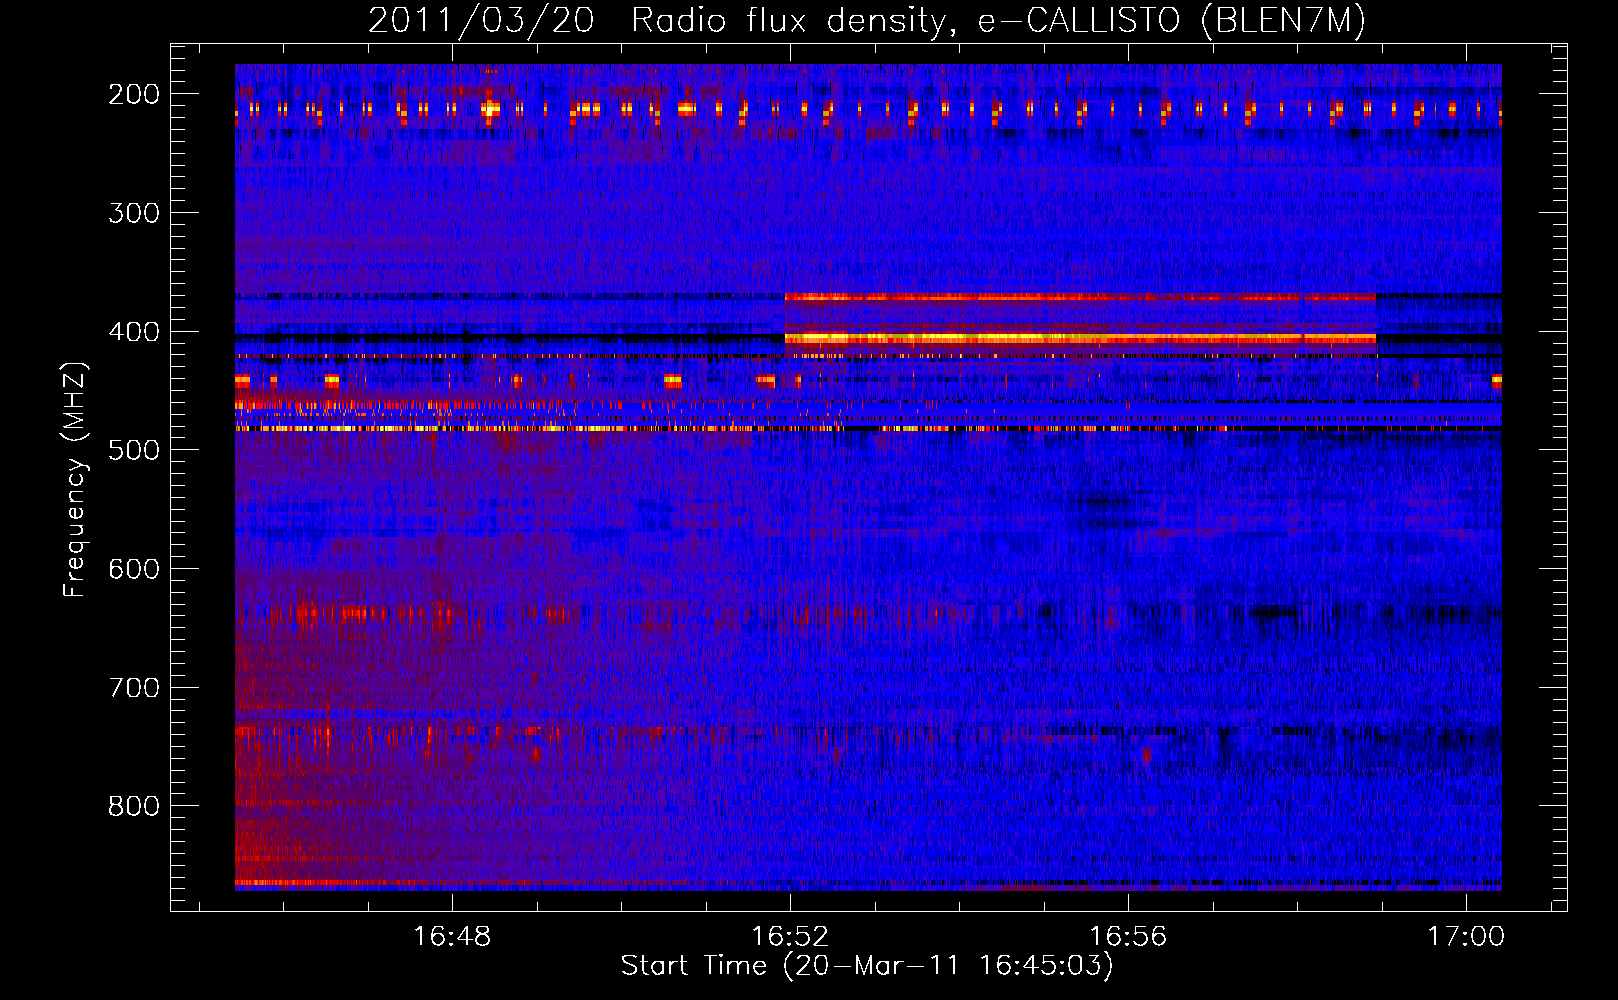Click the 400 frequency tick label
Screen dimensions: 1618x1000
(x=133, y=332)
